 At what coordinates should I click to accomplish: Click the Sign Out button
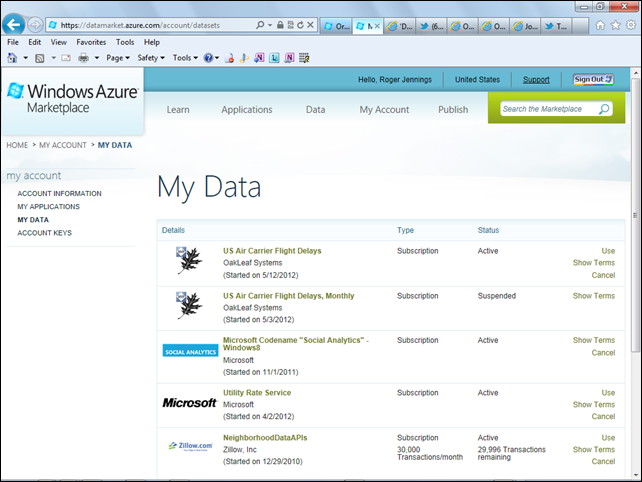coord(593,79)
